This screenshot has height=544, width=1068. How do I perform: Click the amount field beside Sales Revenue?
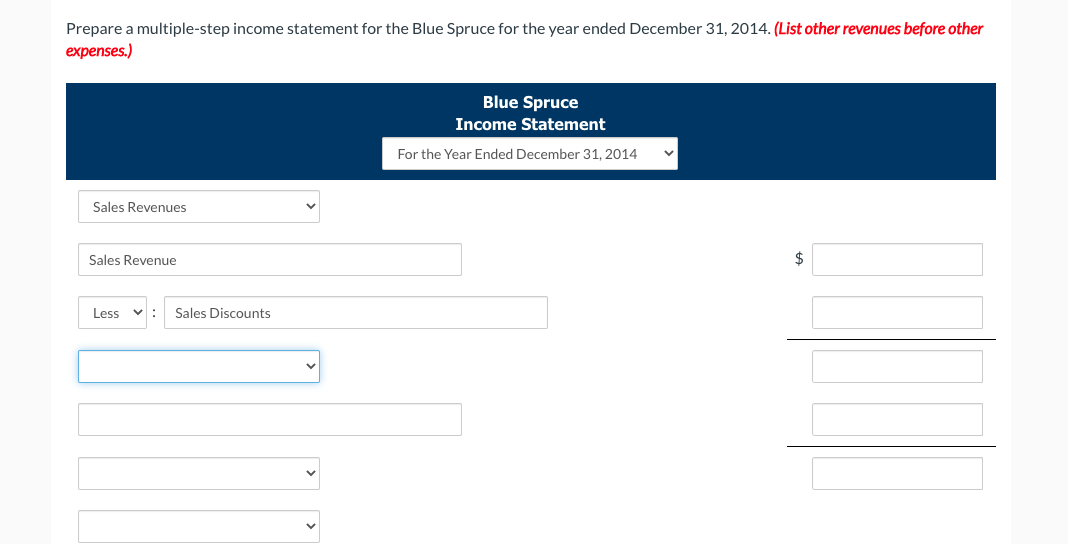click(897, 260)
